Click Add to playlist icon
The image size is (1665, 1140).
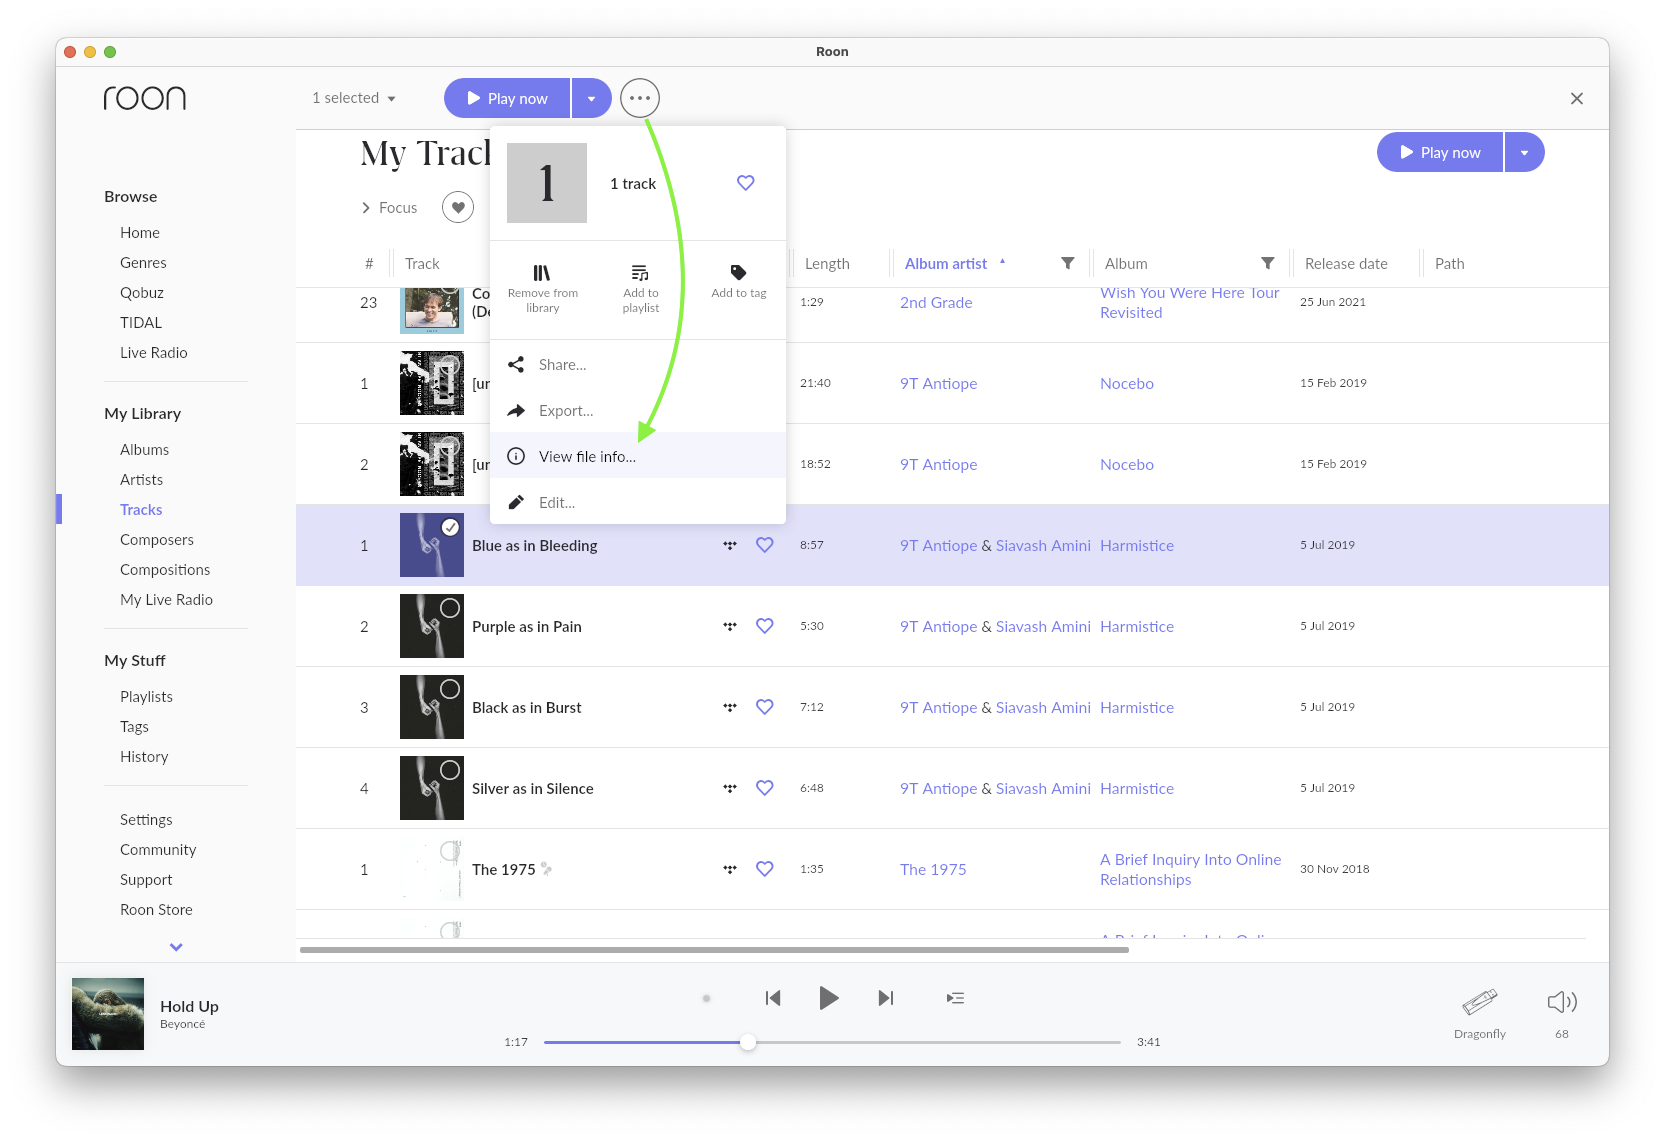coord(640,273)
